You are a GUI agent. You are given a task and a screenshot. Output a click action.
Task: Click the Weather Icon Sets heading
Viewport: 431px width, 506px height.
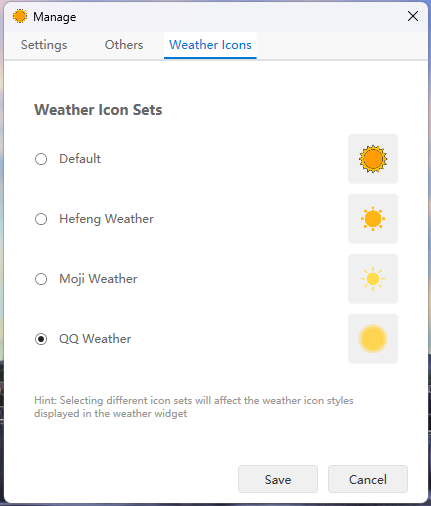[98, 110]
